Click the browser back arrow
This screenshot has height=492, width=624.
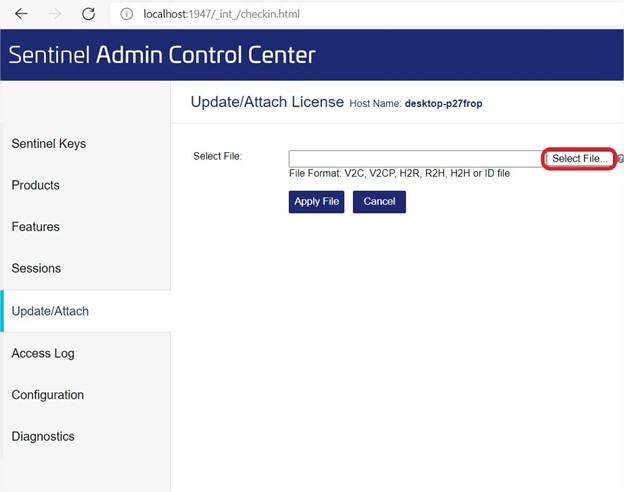coord(21,14)
